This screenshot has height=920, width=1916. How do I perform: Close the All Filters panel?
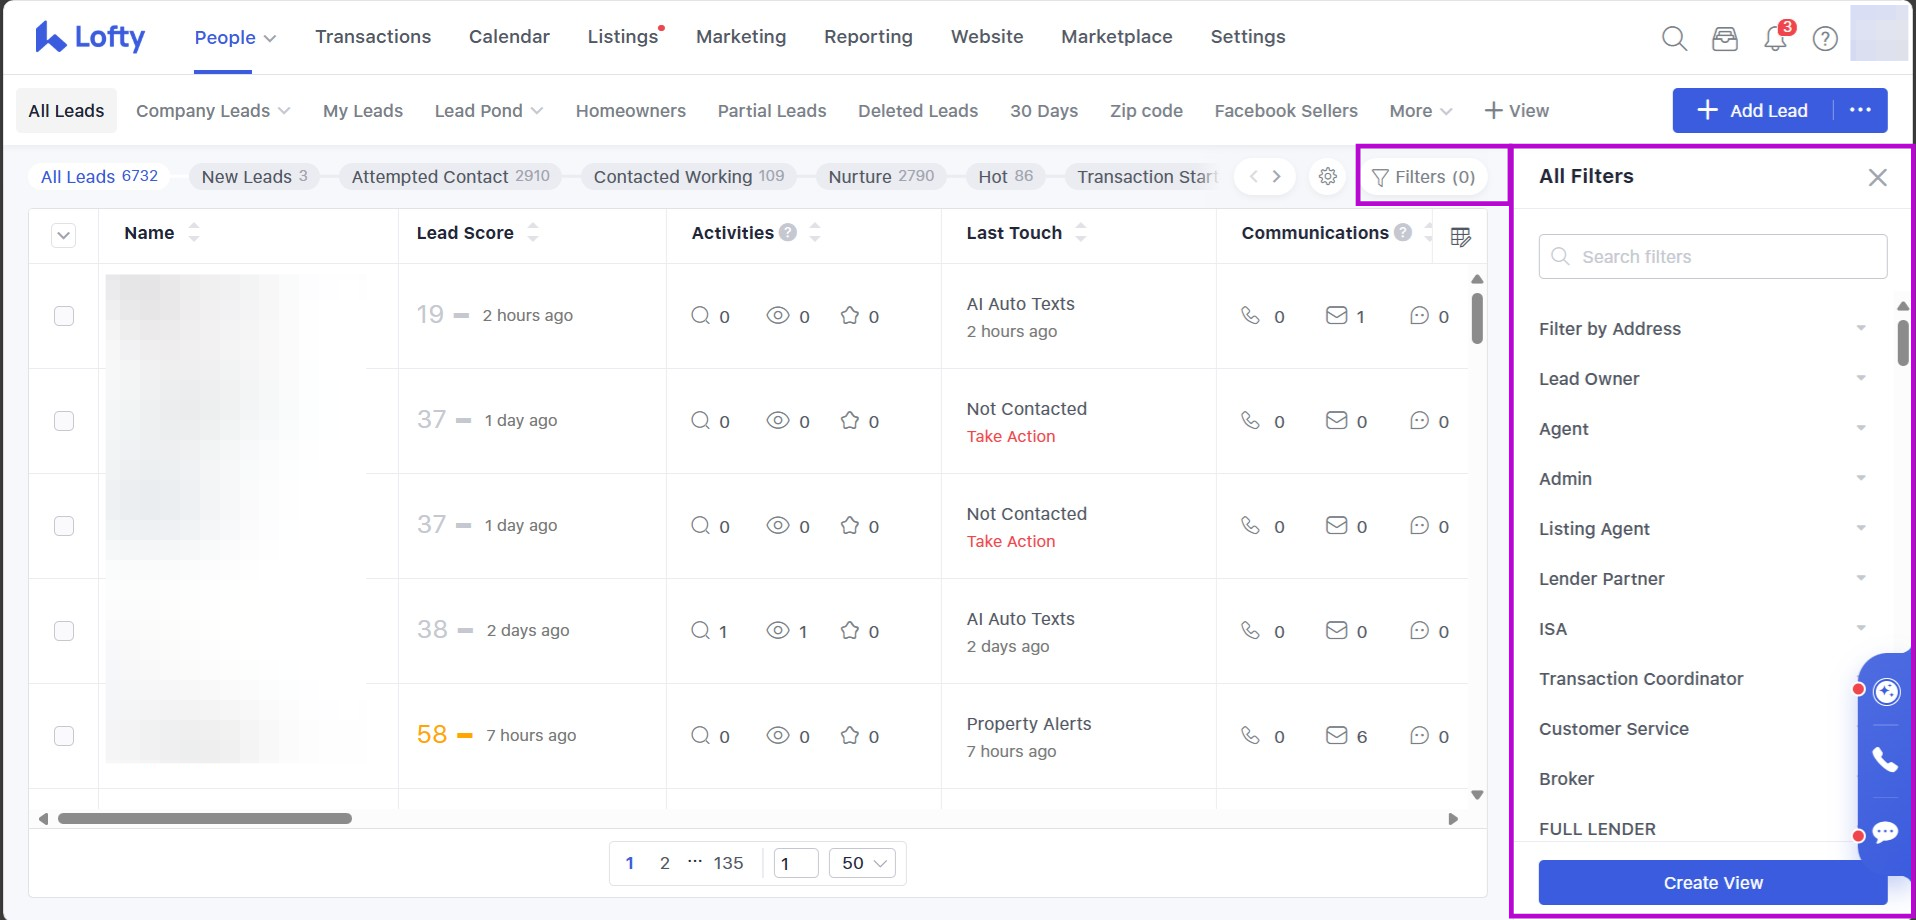pos(1877,178)
